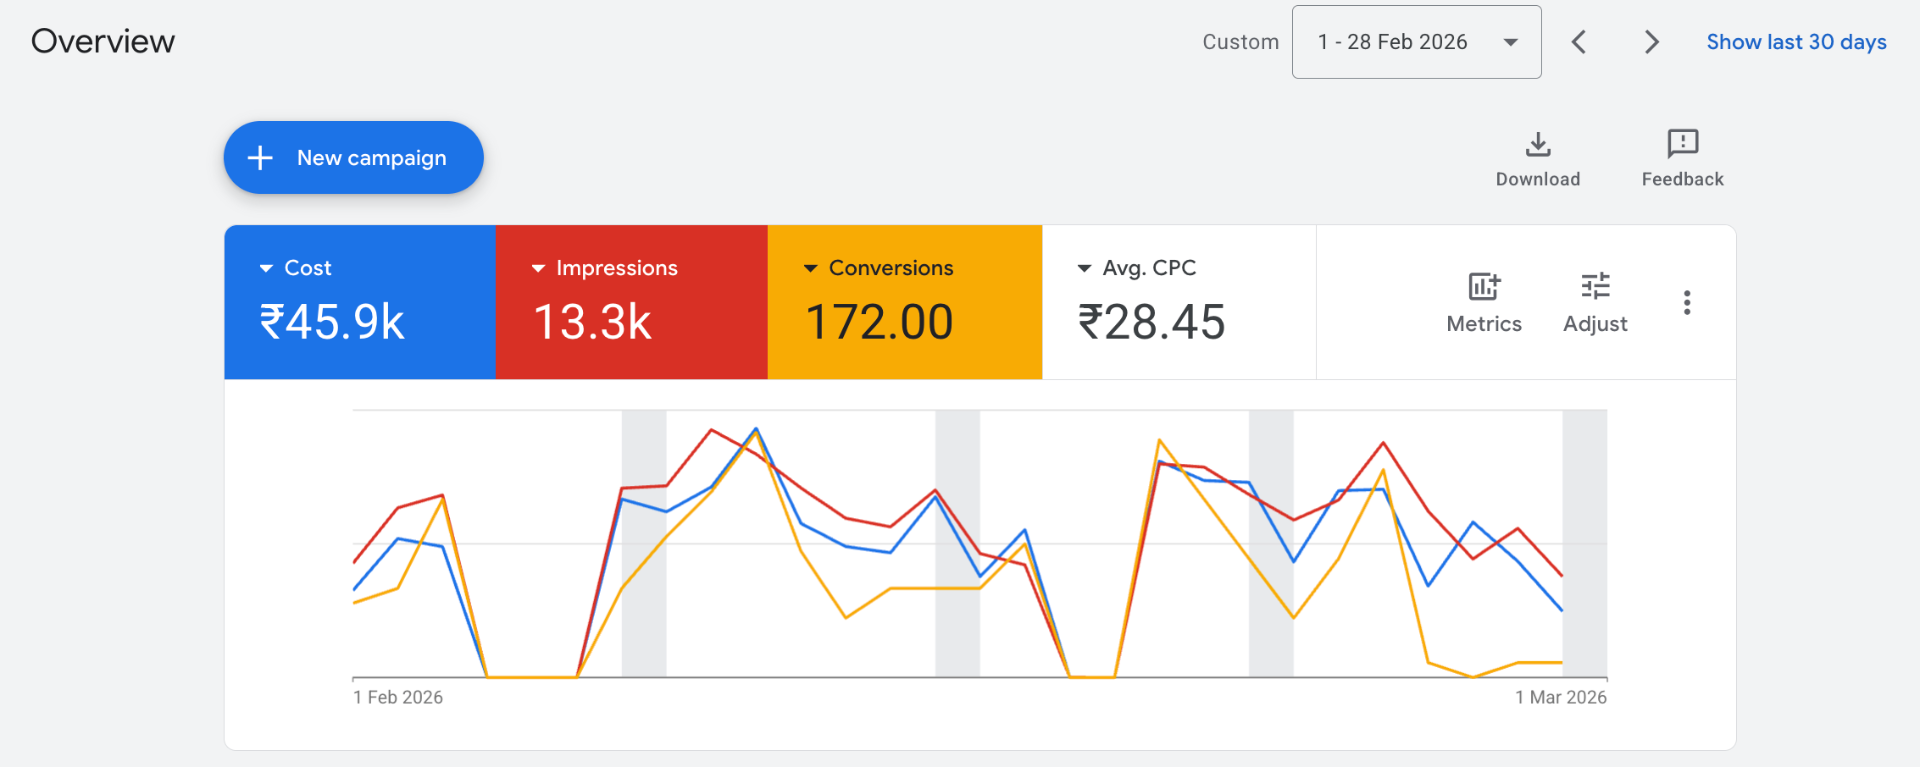Click the Download icon
Viewport: 1920px width, 767px height.
click(x=1538, y=145)
